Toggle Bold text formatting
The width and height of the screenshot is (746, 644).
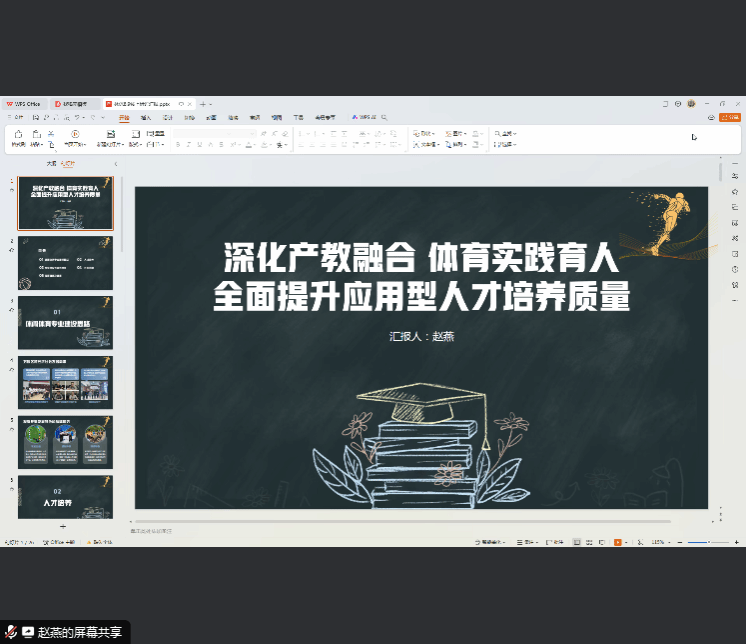coord(177,145)
